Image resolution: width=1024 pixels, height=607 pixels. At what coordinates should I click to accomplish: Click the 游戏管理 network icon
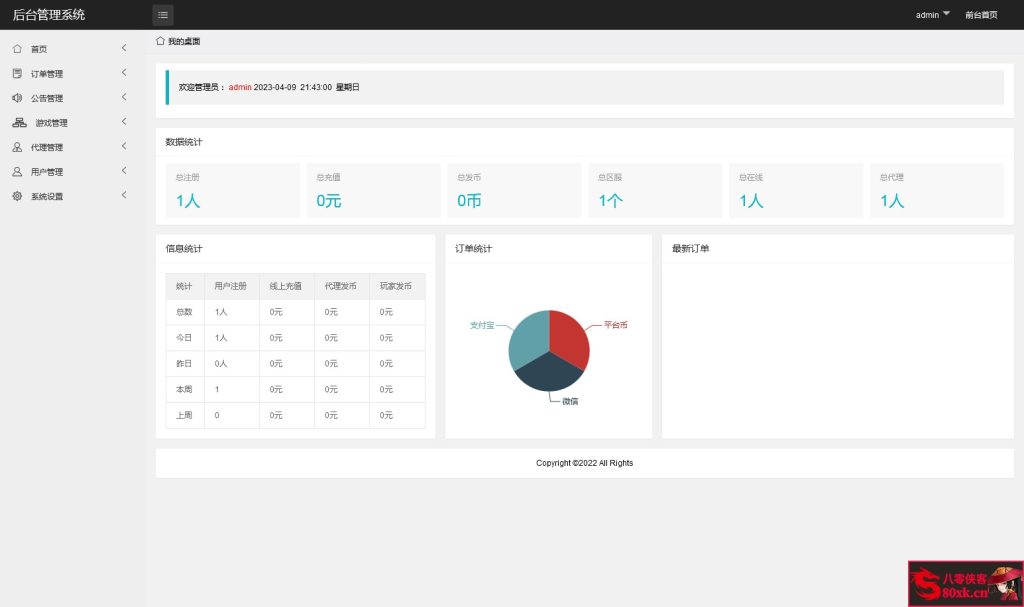19,123
